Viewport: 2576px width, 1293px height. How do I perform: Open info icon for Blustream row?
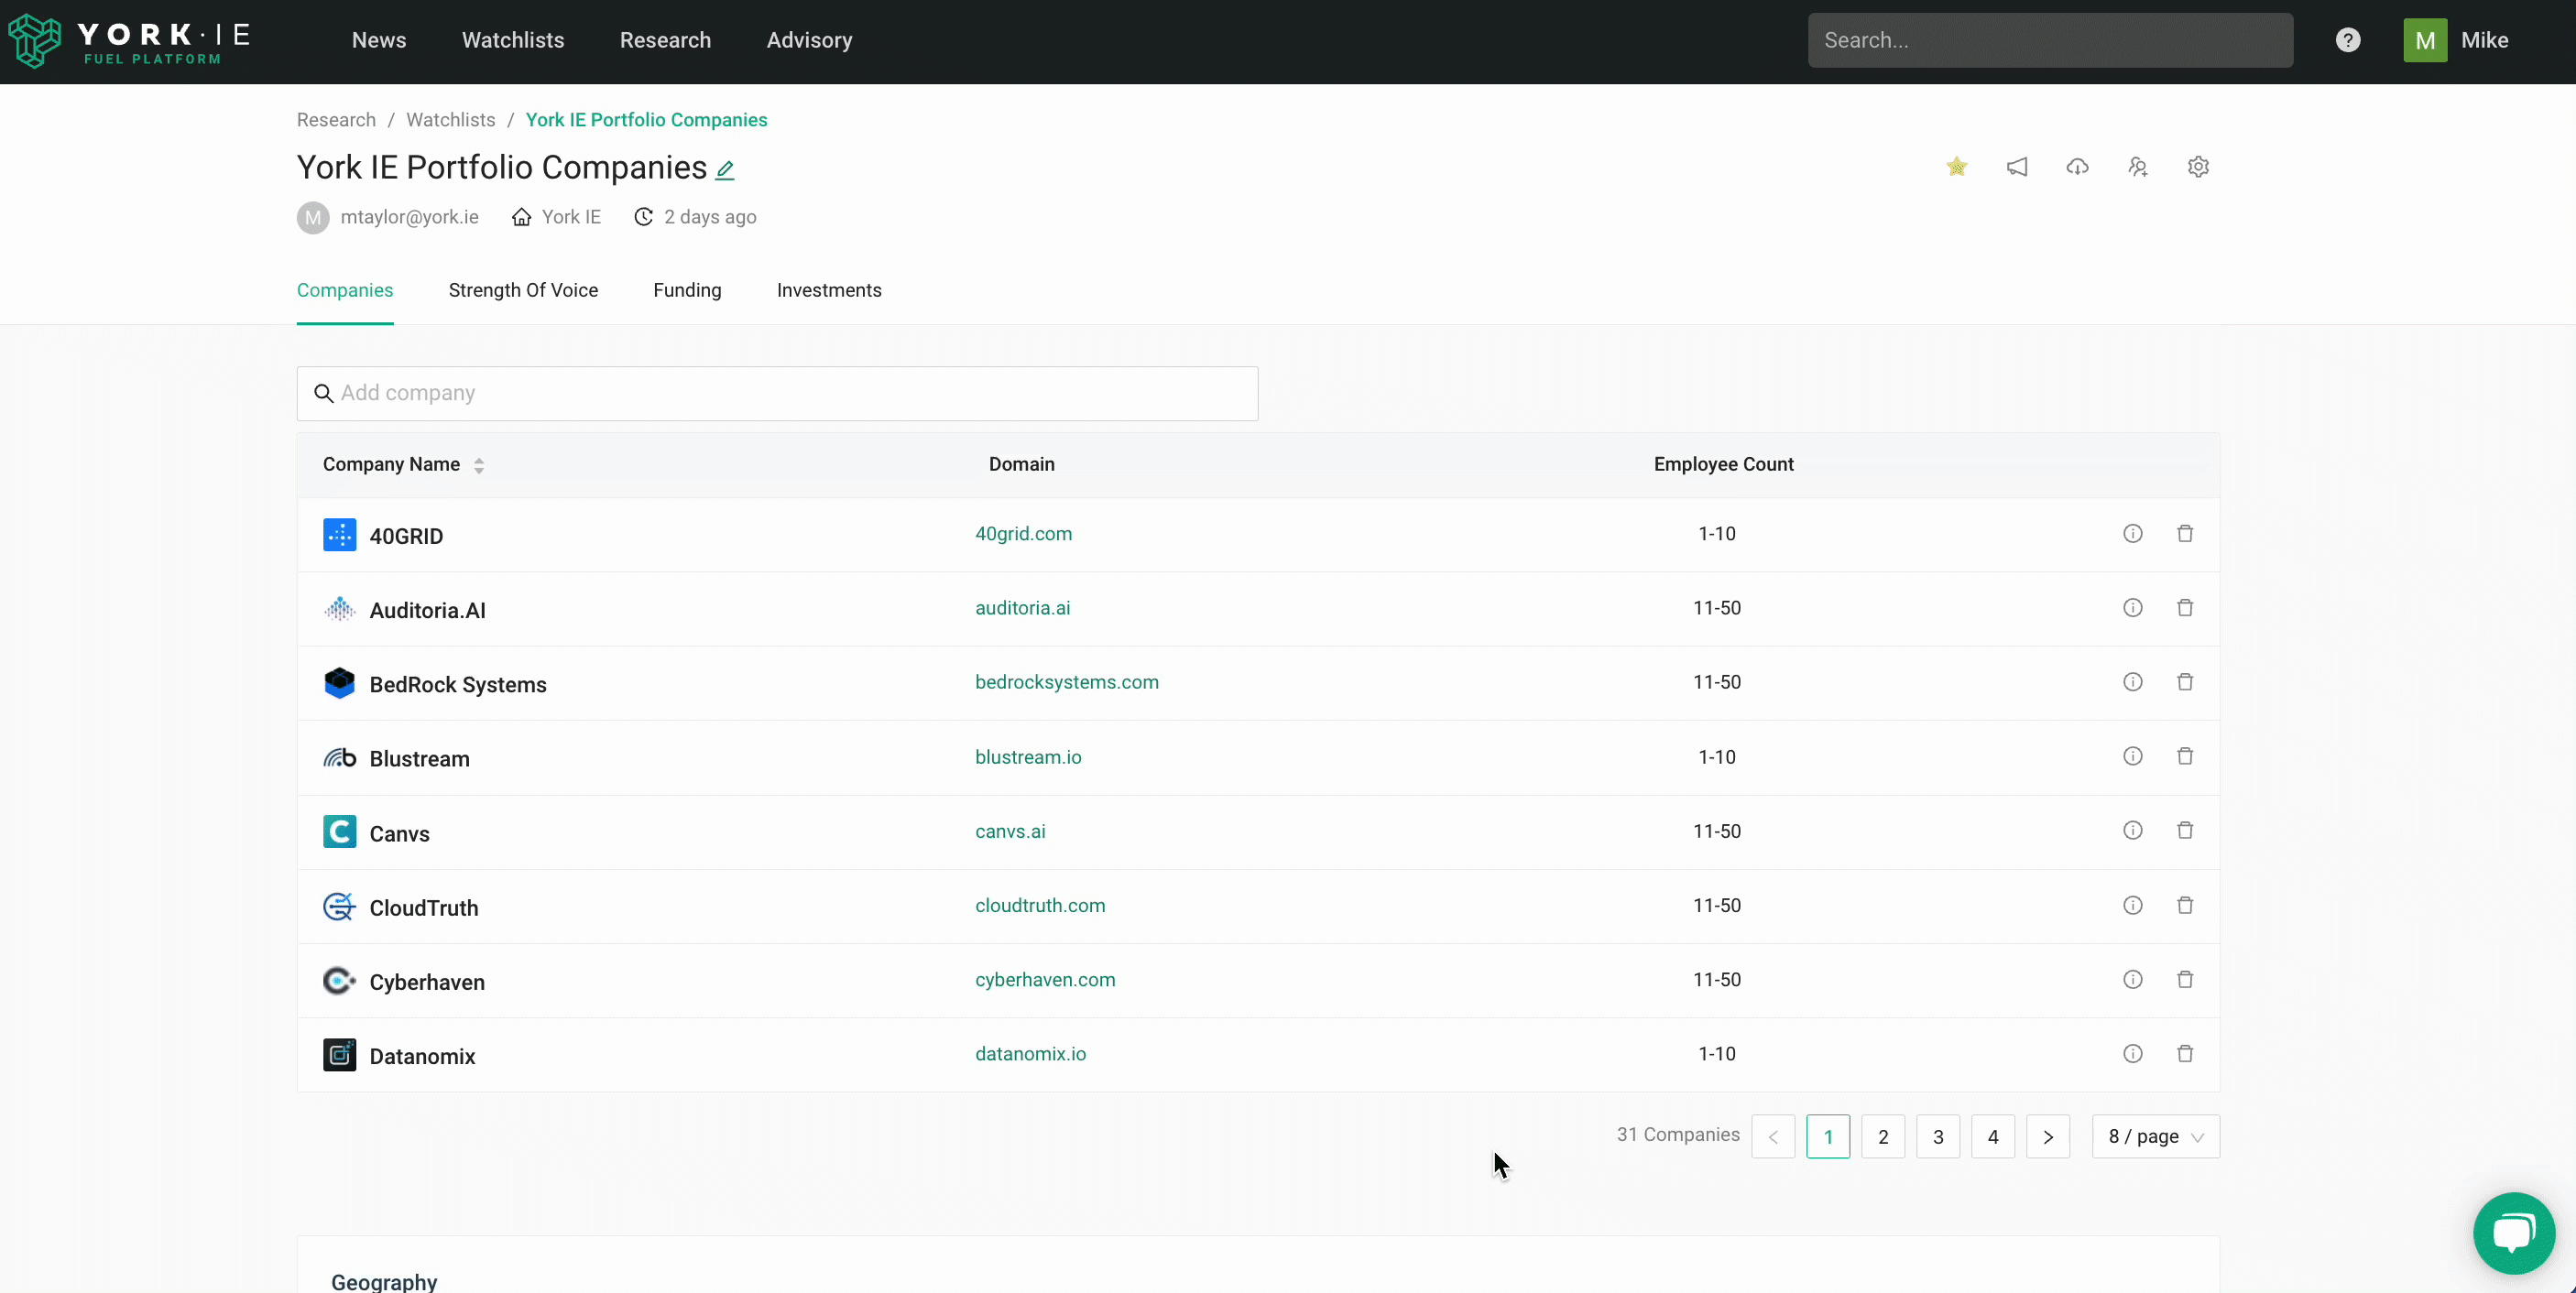click(x=2133, y=756)
